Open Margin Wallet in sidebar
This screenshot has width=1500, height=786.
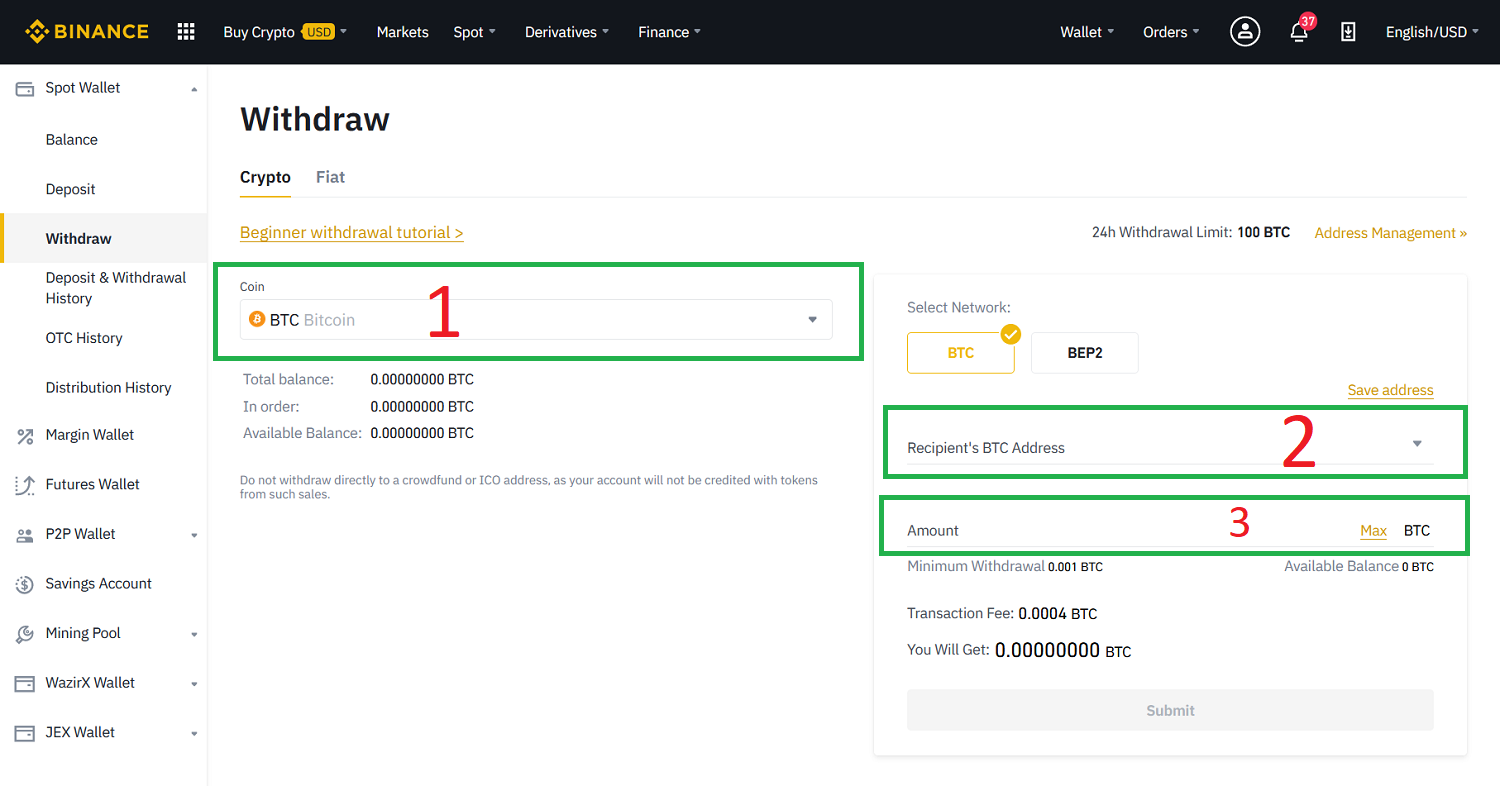click(x=90, y=435)
